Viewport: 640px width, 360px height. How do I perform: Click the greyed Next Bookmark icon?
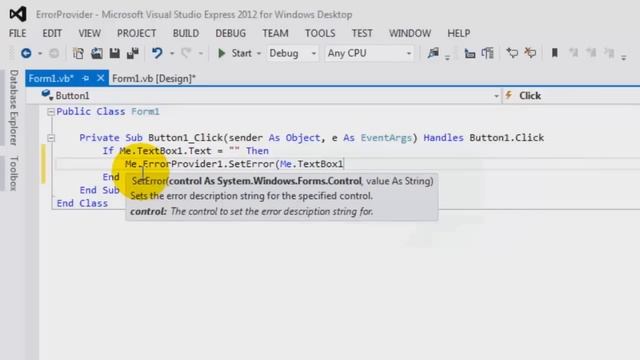[x=591, y=53]
